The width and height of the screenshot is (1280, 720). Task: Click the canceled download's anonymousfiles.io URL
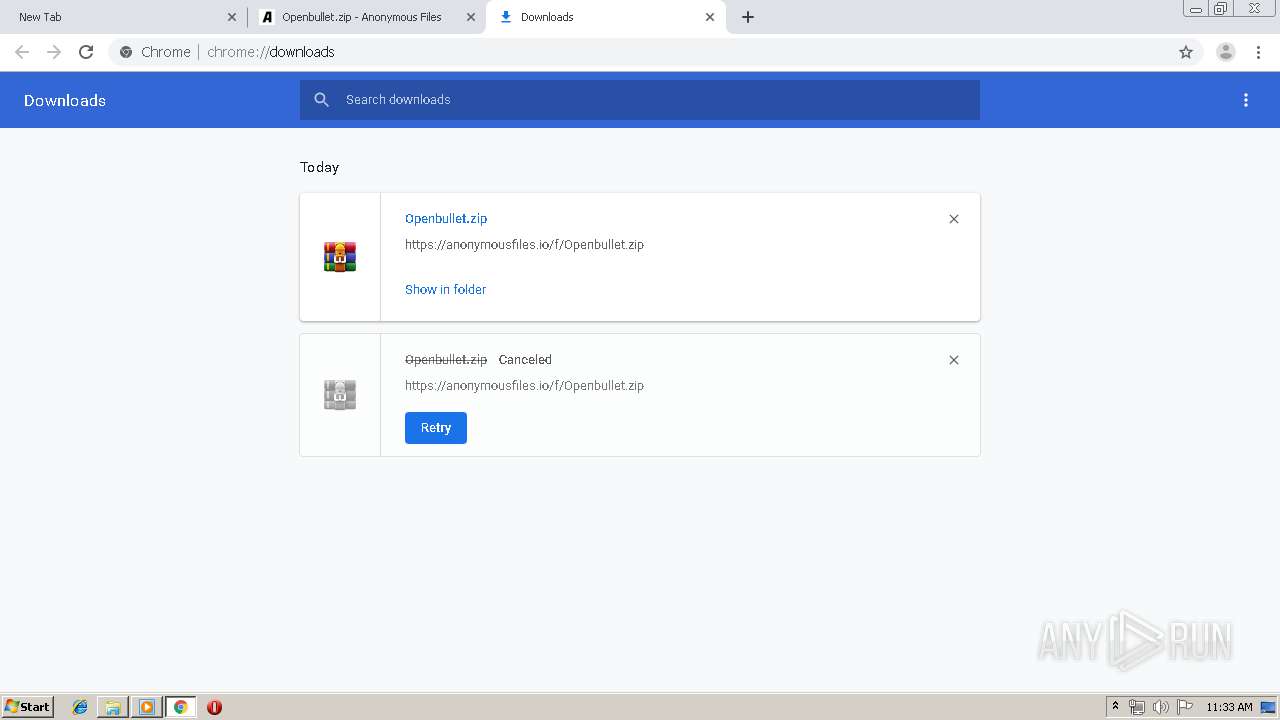point(524,385)
